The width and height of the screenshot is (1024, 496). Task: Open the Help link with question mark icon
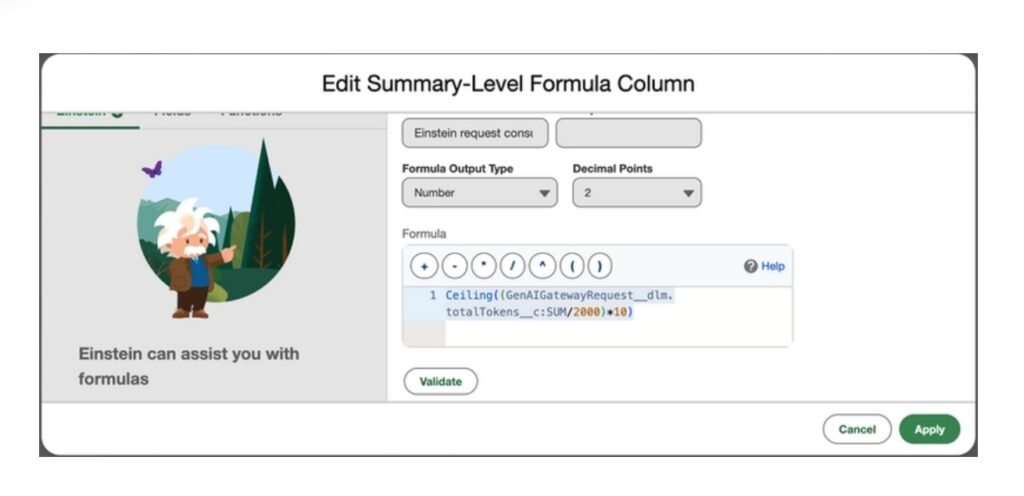coord(764,266)
